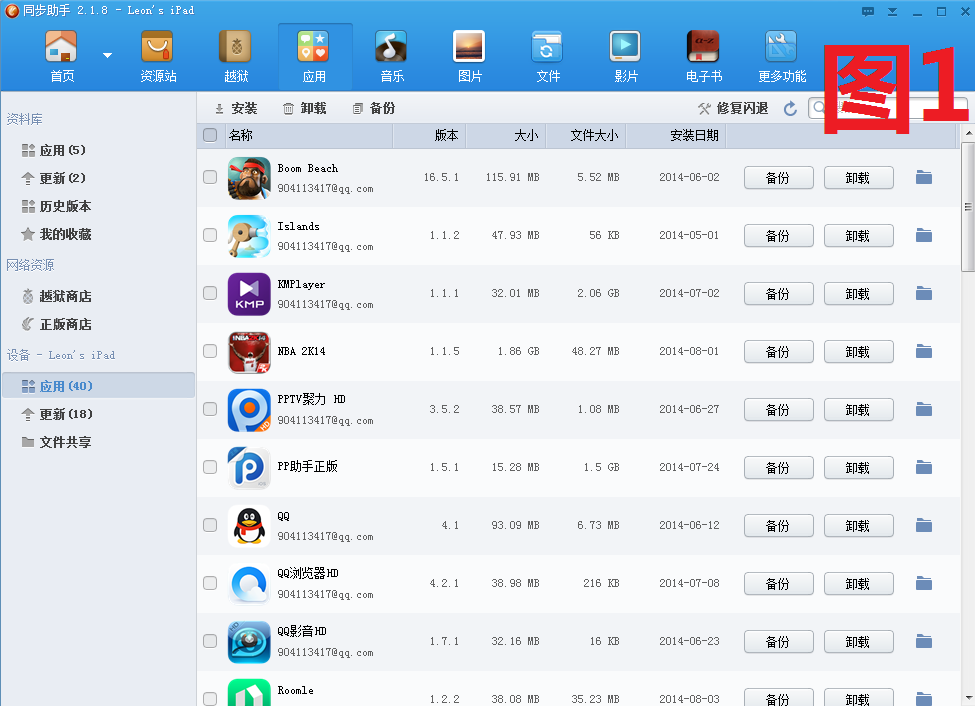Back up KMPlayer with 备份 button
The height and width of the screenshot is (706, 975).
[x=779, y=294]
